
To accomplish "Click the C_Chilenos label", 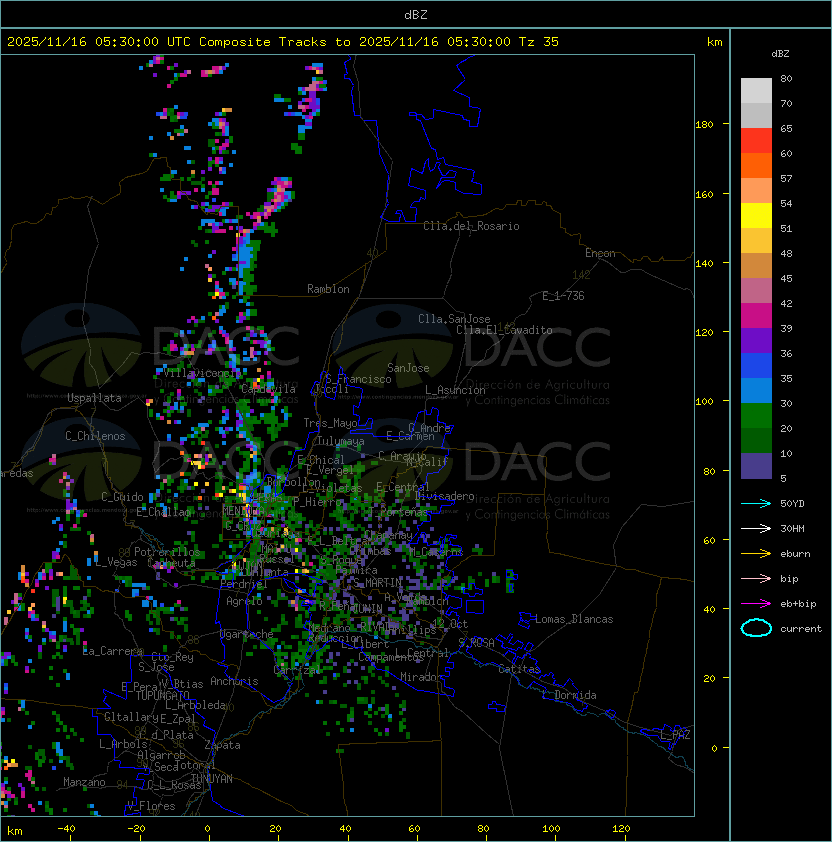I will click(x=95, y=436).
